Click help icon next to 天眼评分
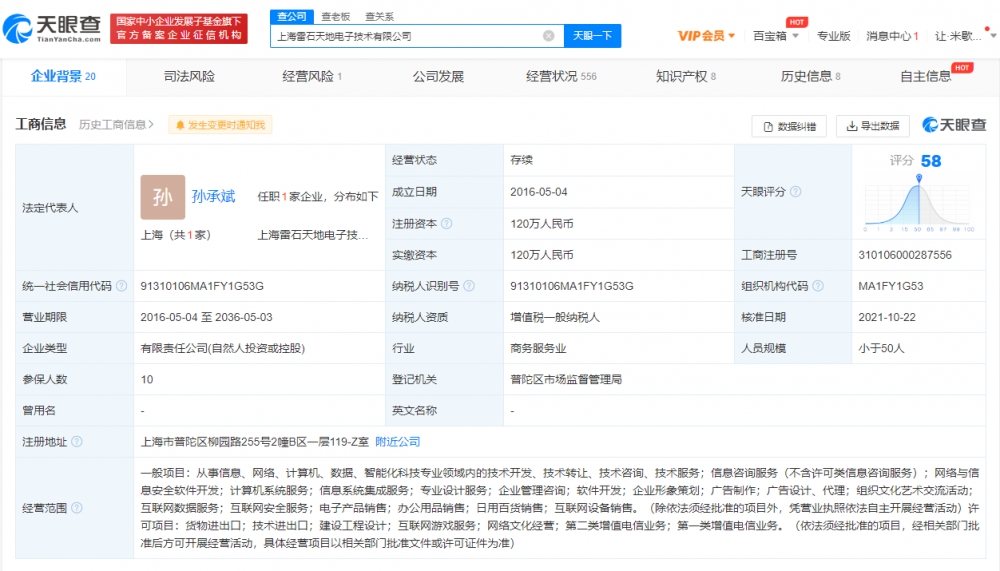1000x571 pixels. [x=795, y=191]
